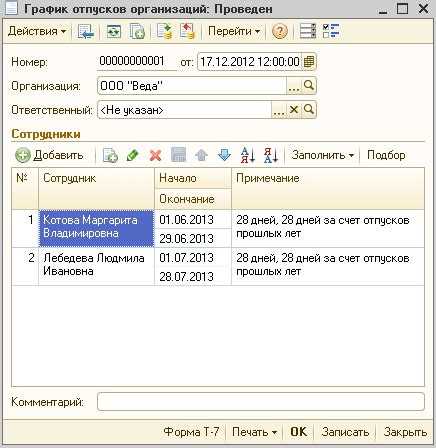Click the magnifier icon next to ООО "Веда"
The image size is (436, 448).
tap(309, 86)
